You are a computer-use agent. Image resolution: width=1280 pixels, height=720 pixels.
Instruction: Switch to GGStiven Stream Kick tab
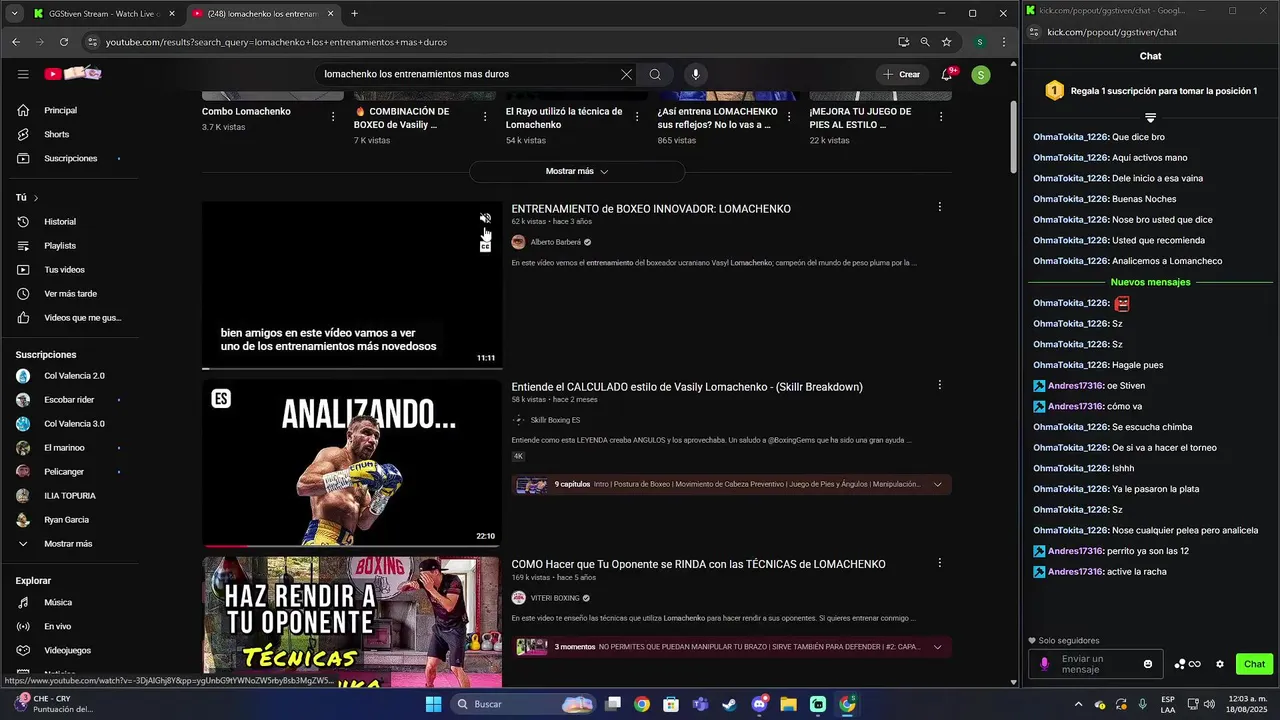point(104,13)
